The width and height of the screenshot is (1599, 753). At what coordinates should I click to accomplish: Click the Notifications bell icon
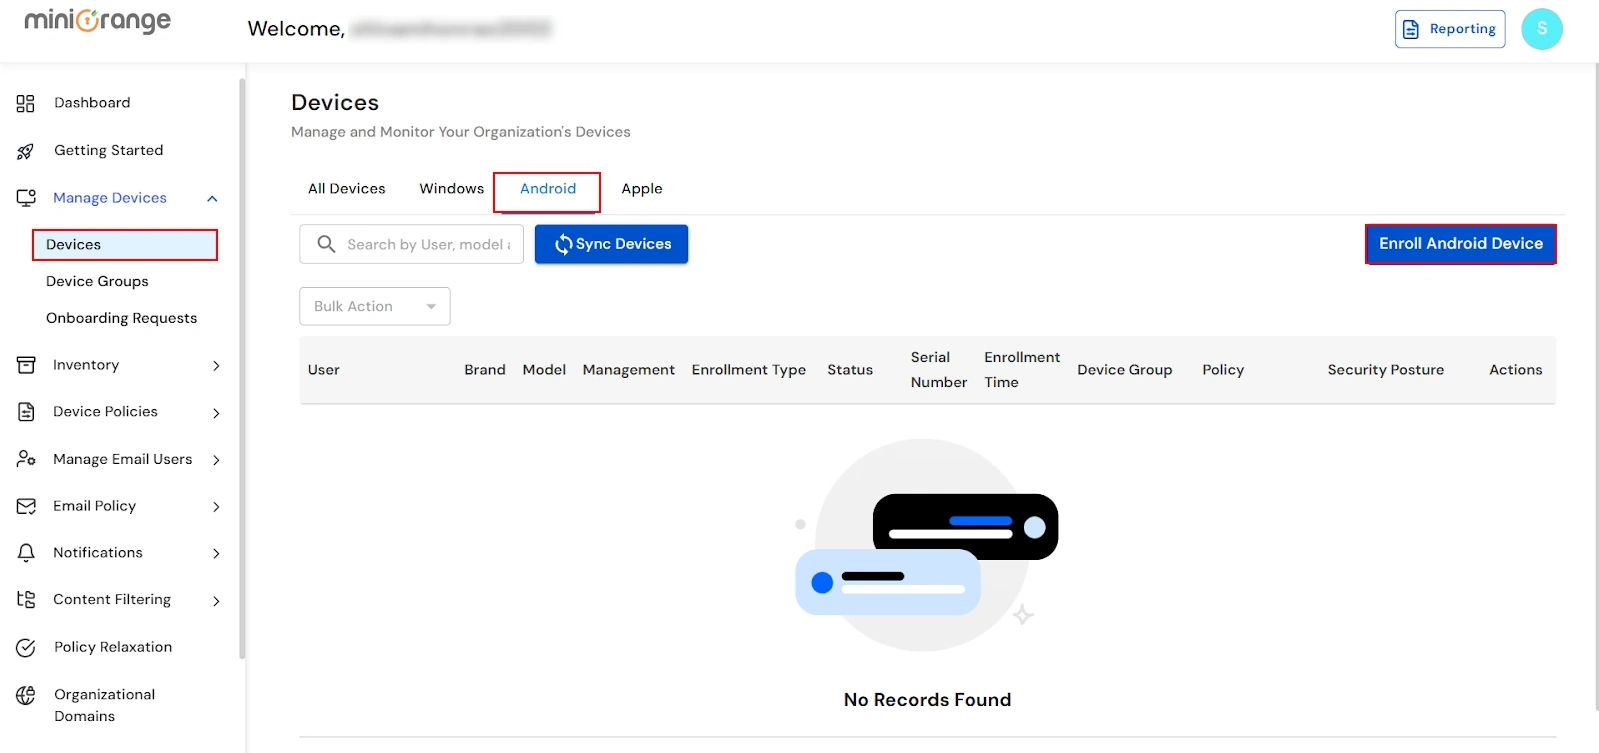point(26,553)
